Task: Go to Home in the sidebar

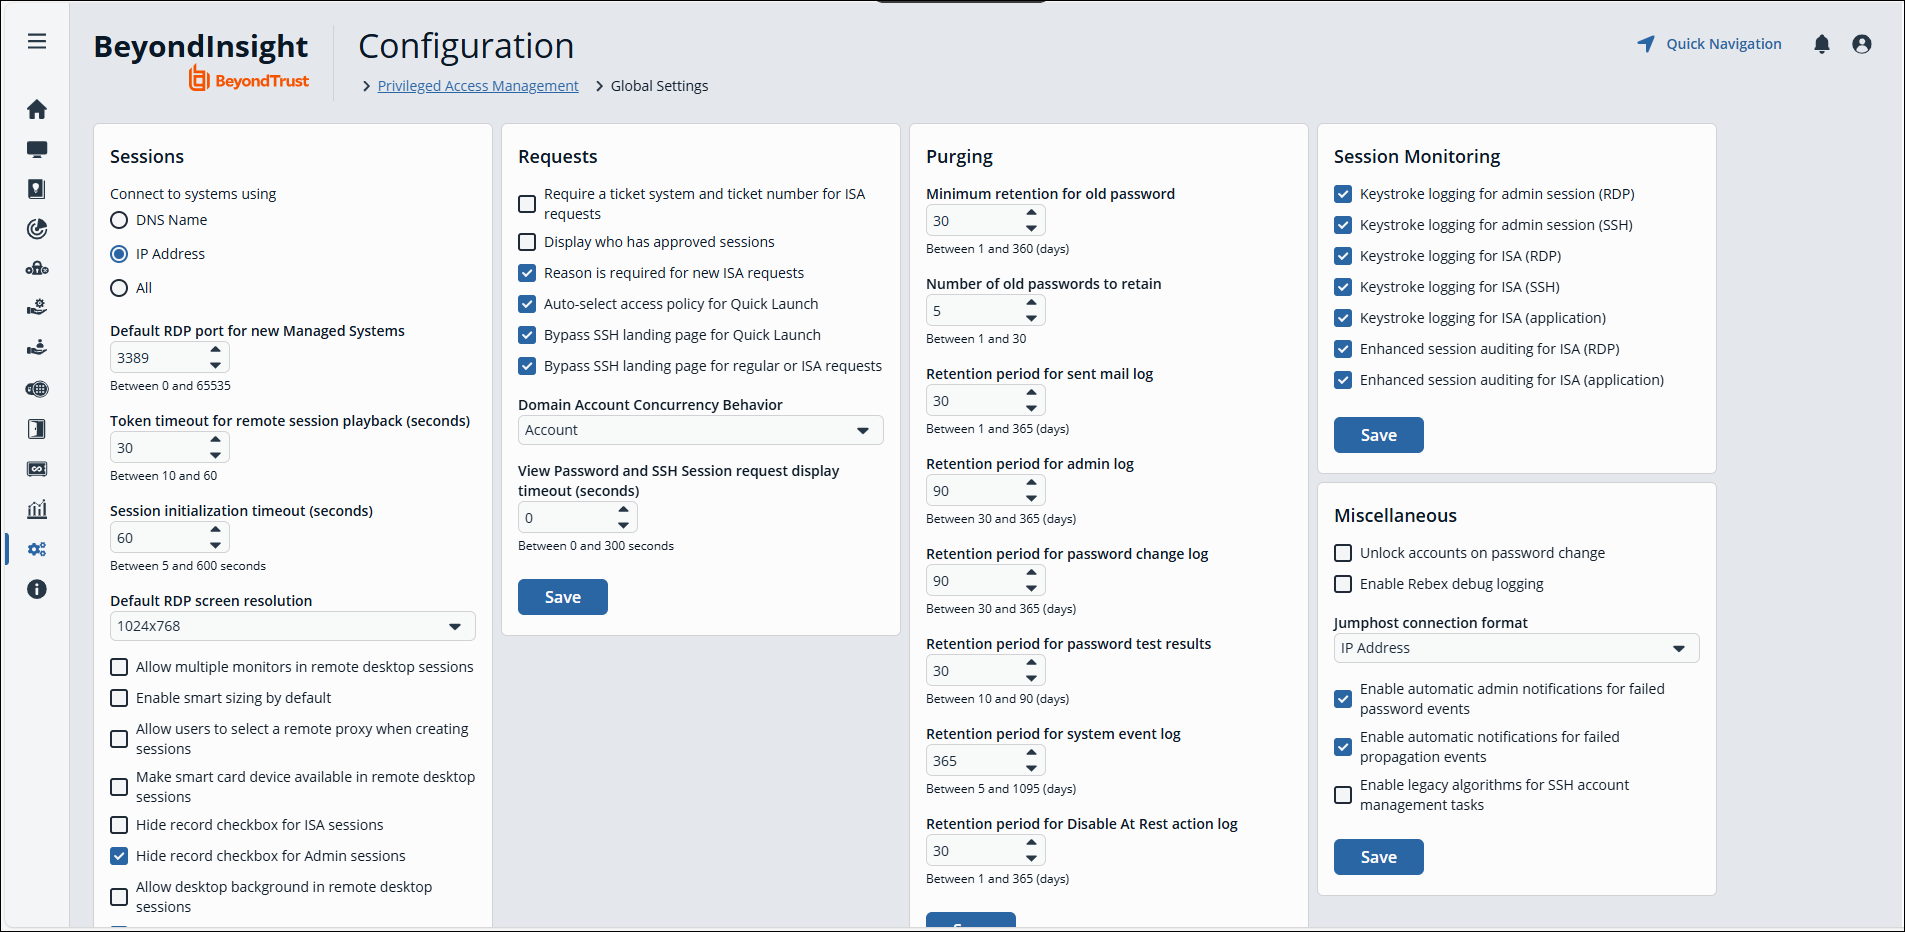Action: pyautogui.click(x=37, y=109)
